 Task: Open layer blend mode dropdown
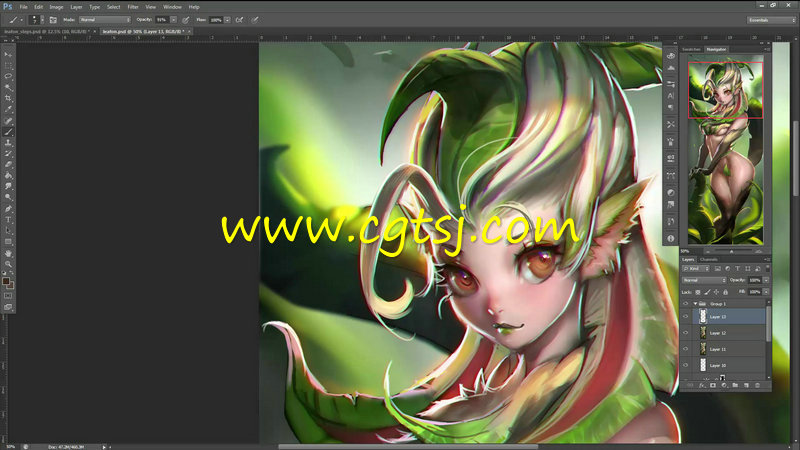[704, 280]
